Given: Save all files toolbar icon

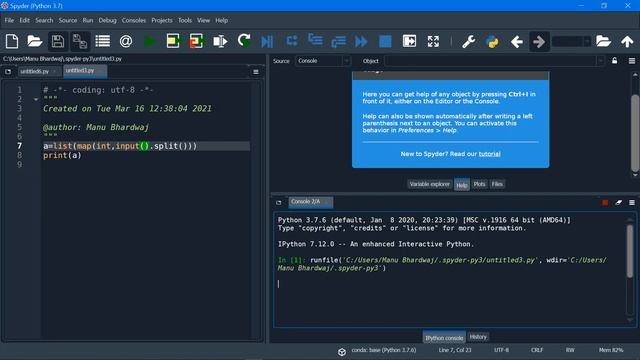Looking at the screenshot, I should [80, 41].
